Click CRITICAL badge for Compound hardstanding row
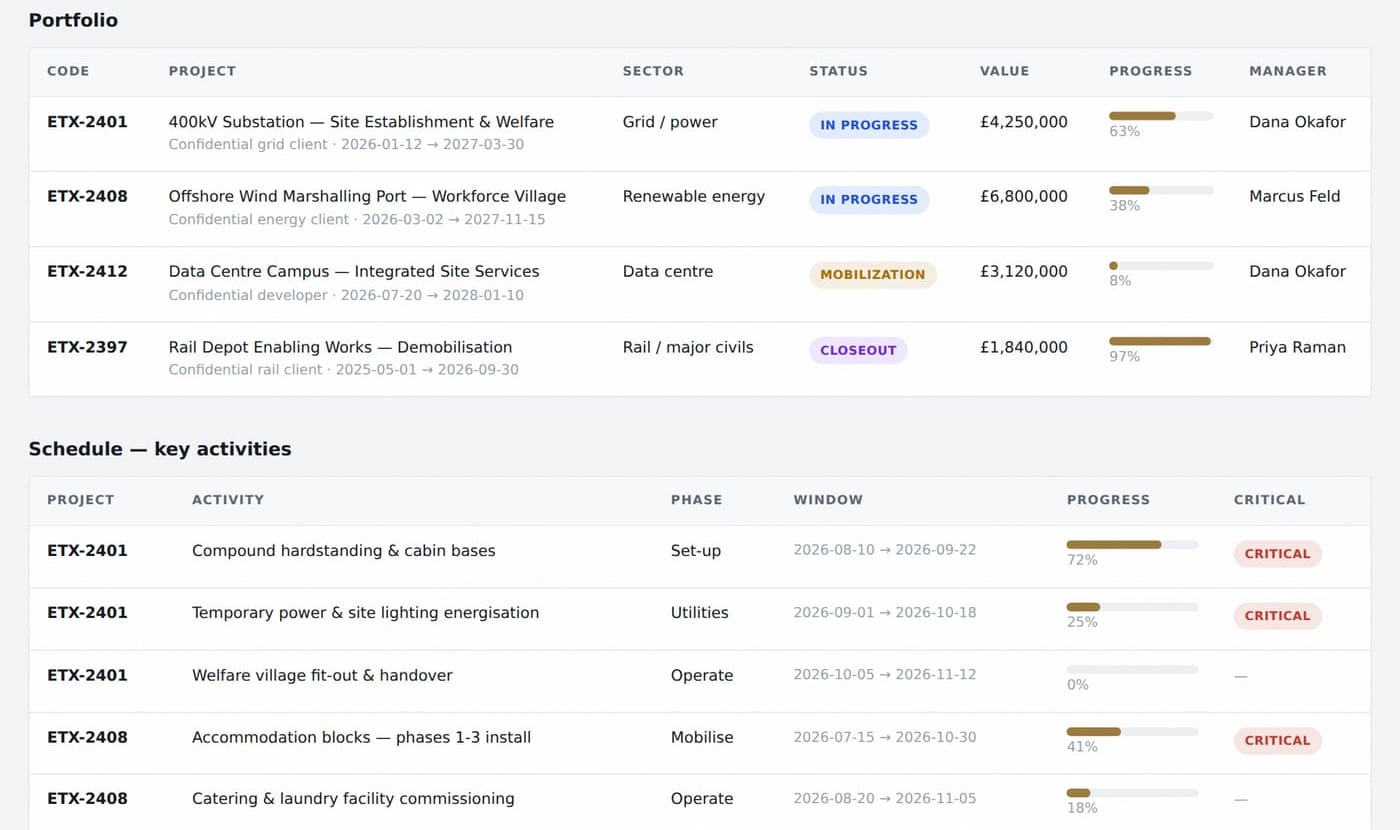Image resolution: width=1400 pixels, height=830 pixels. 1277,554
